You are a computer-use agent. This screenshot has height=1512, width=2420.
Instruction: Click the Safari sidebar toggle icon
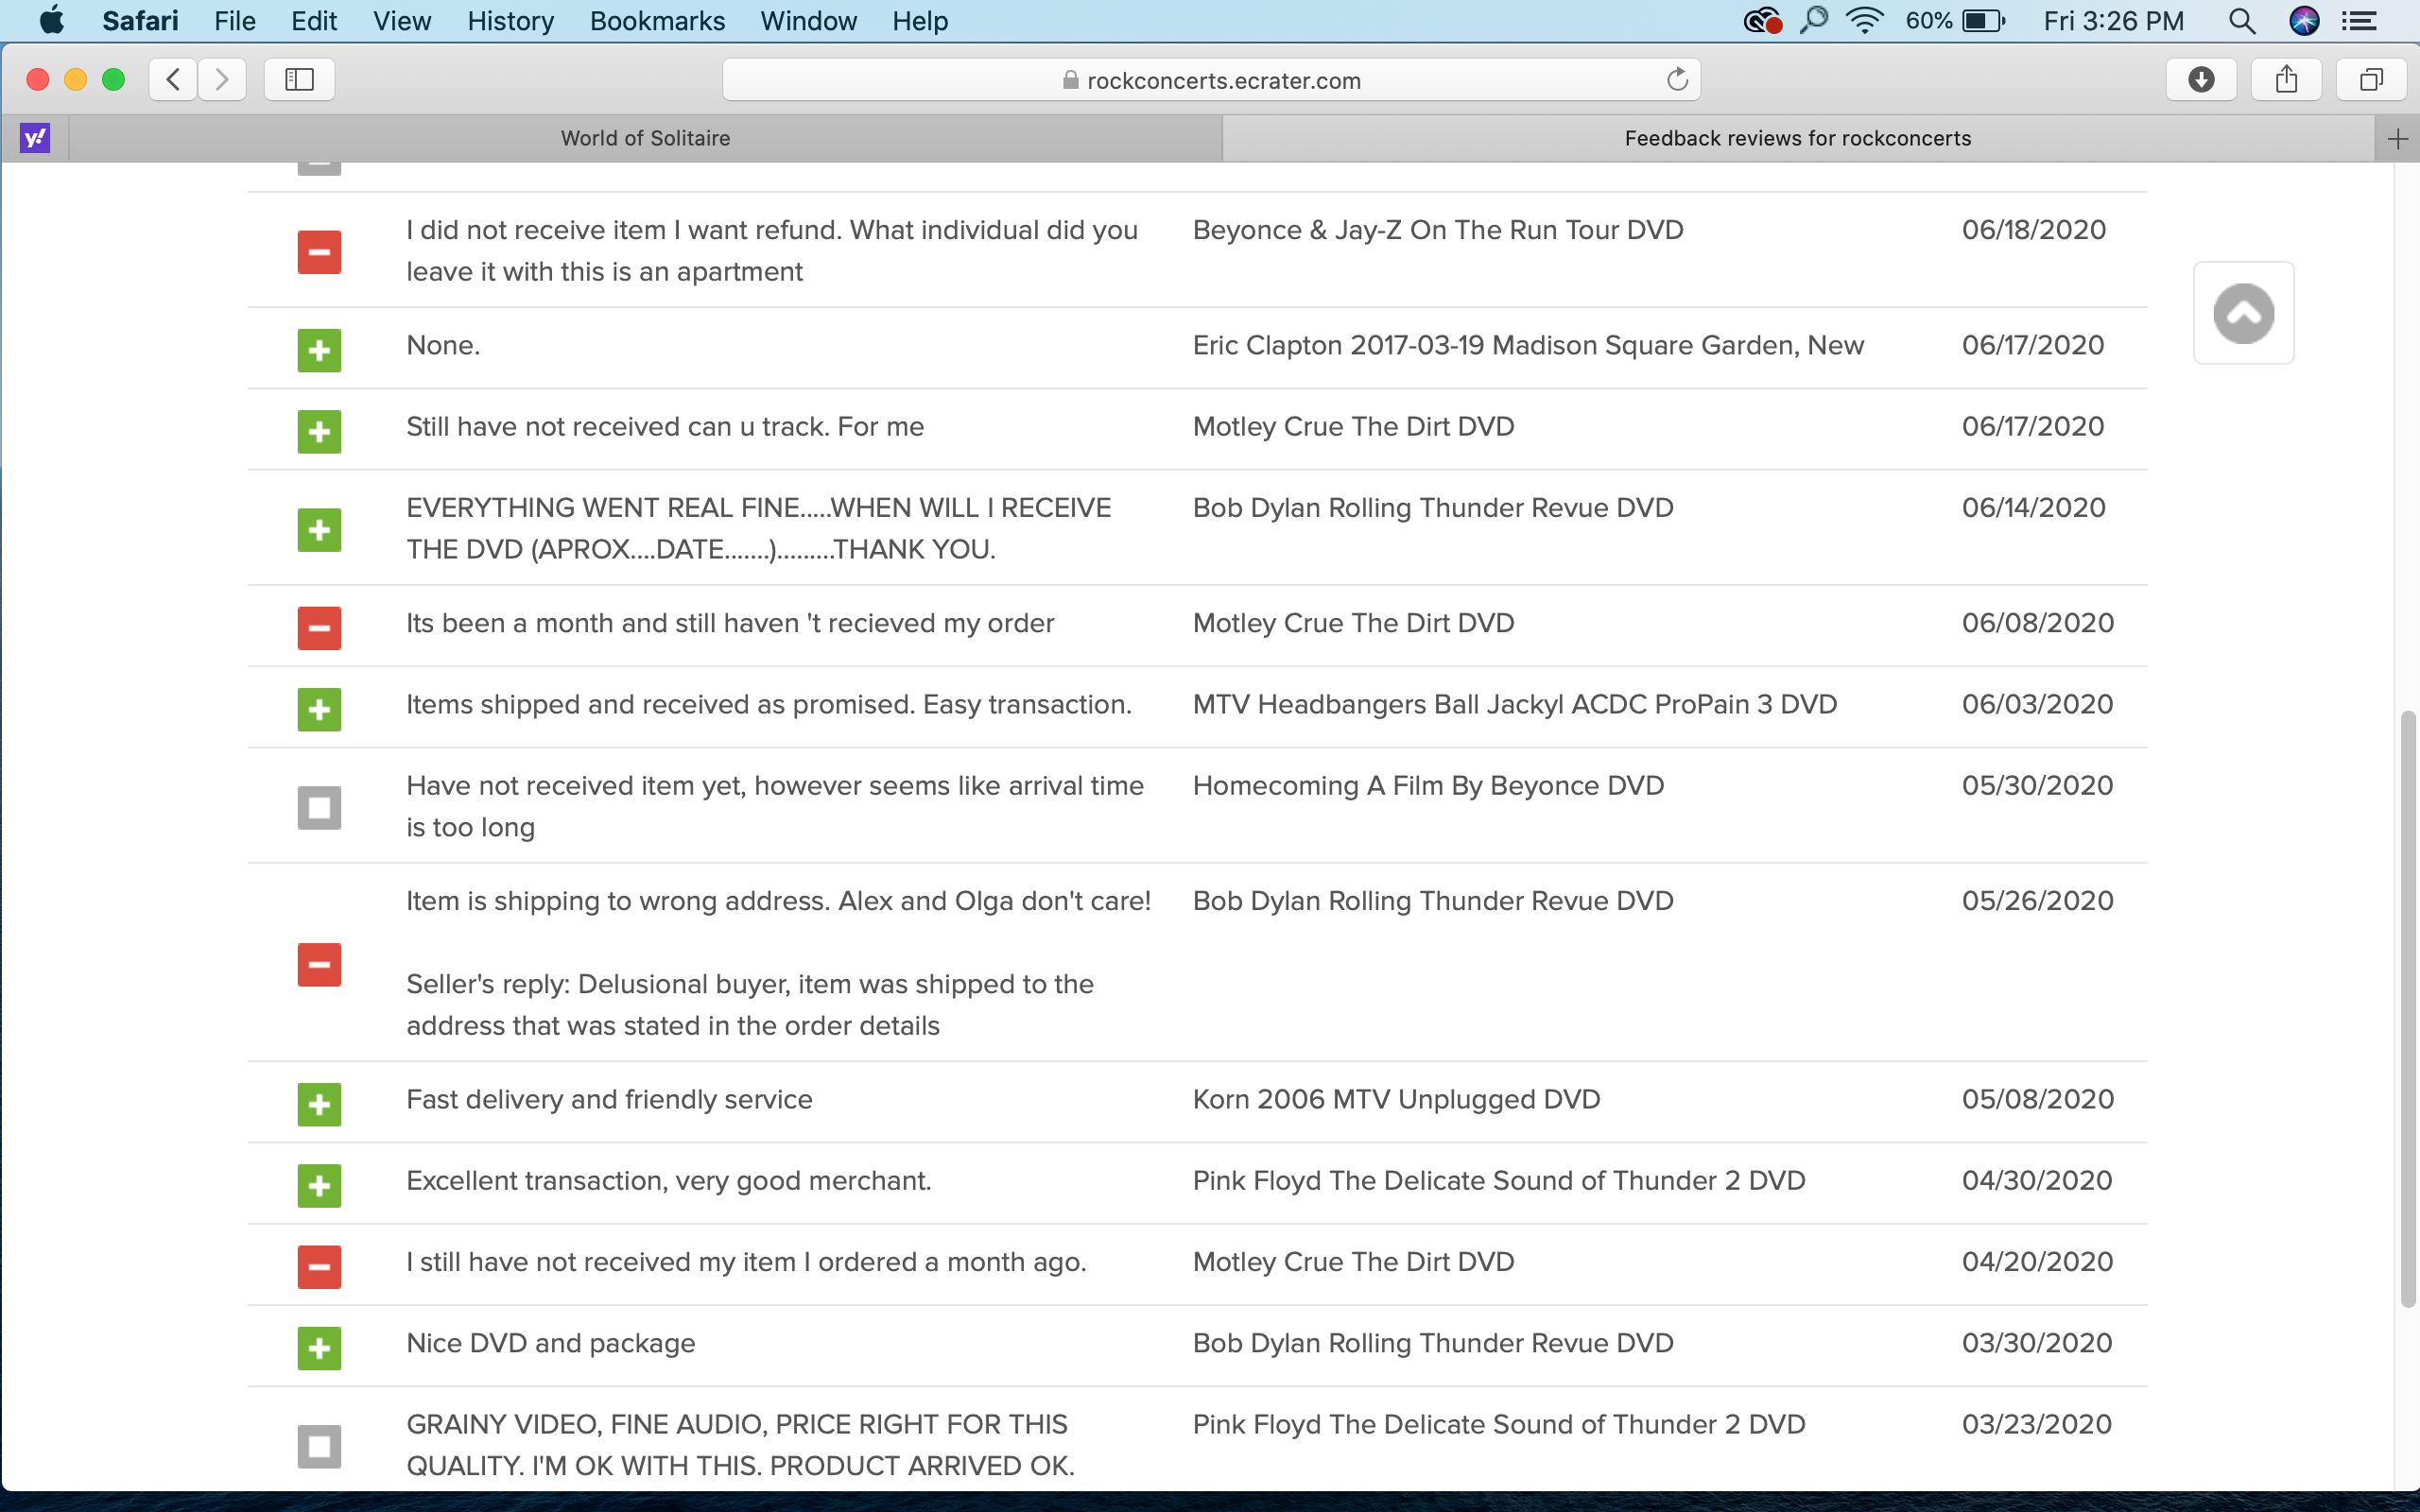(299, 80)
